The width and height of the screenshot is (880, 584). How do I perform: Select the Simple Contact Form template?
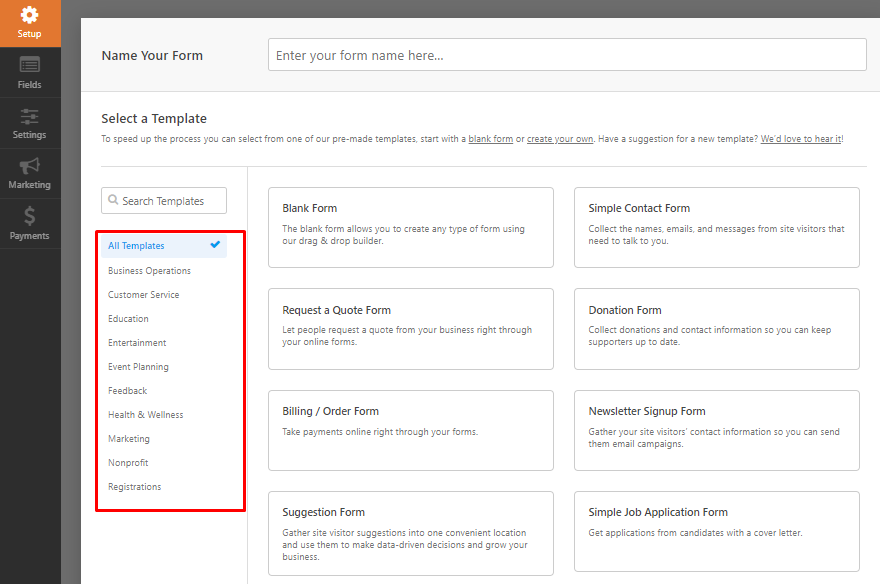(716, 227)
